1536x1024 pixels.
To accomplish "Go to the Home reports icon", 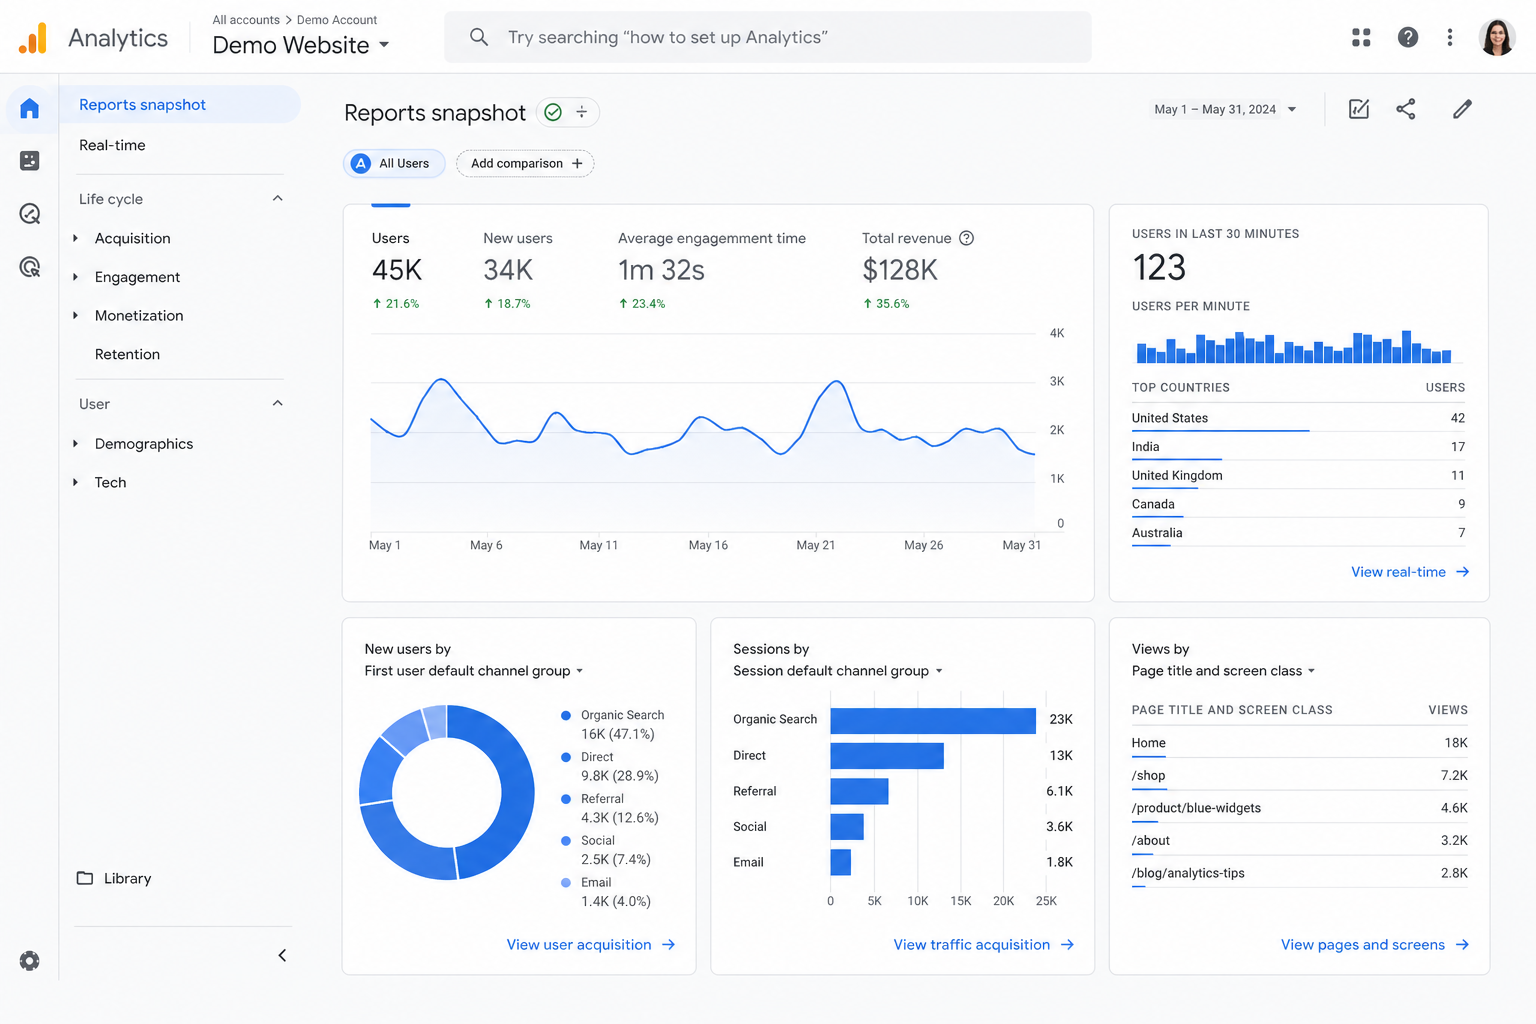I will pos(30,108).
